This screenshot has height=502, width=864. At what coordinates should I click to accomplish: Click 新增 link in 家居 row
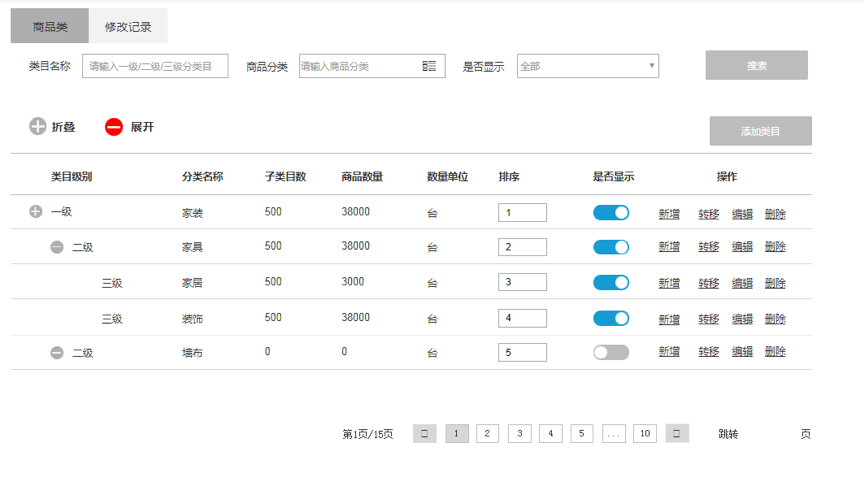669,283
